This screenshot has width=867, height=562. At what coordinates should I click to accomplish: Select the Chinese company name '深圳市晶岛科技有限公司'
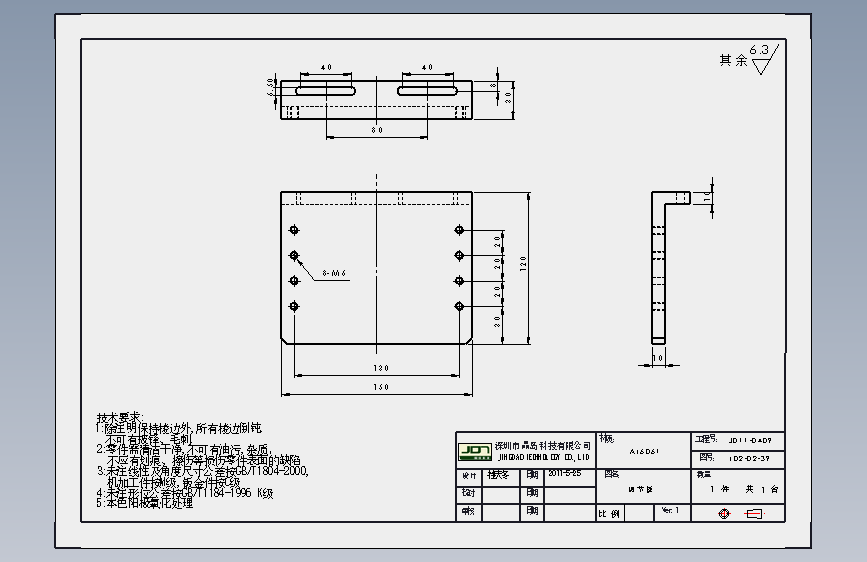click(x=542, y=446)
